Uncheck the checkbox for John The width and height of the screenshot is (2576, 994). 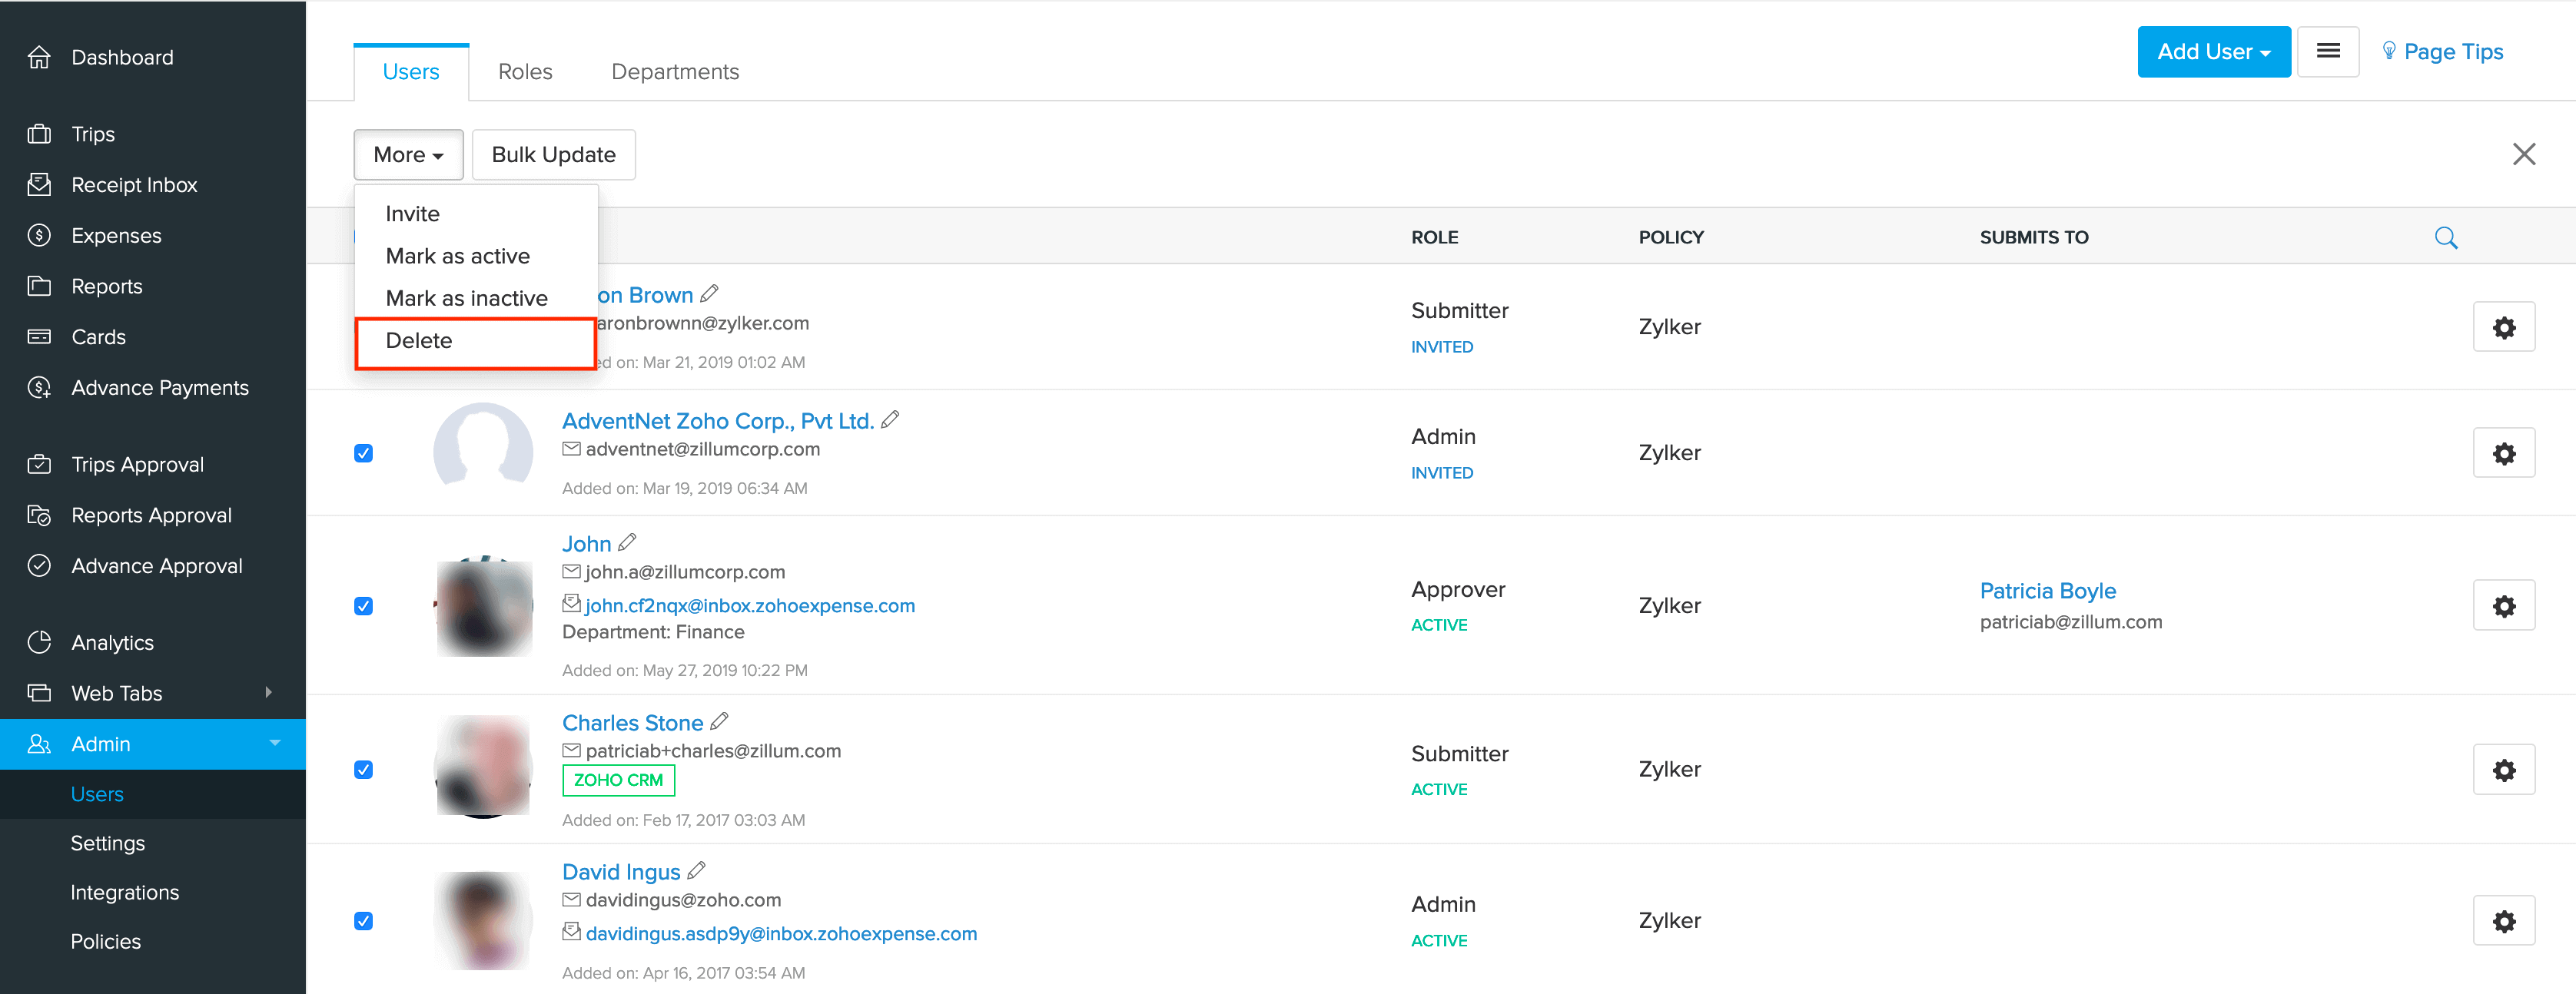tap(364, 606)
